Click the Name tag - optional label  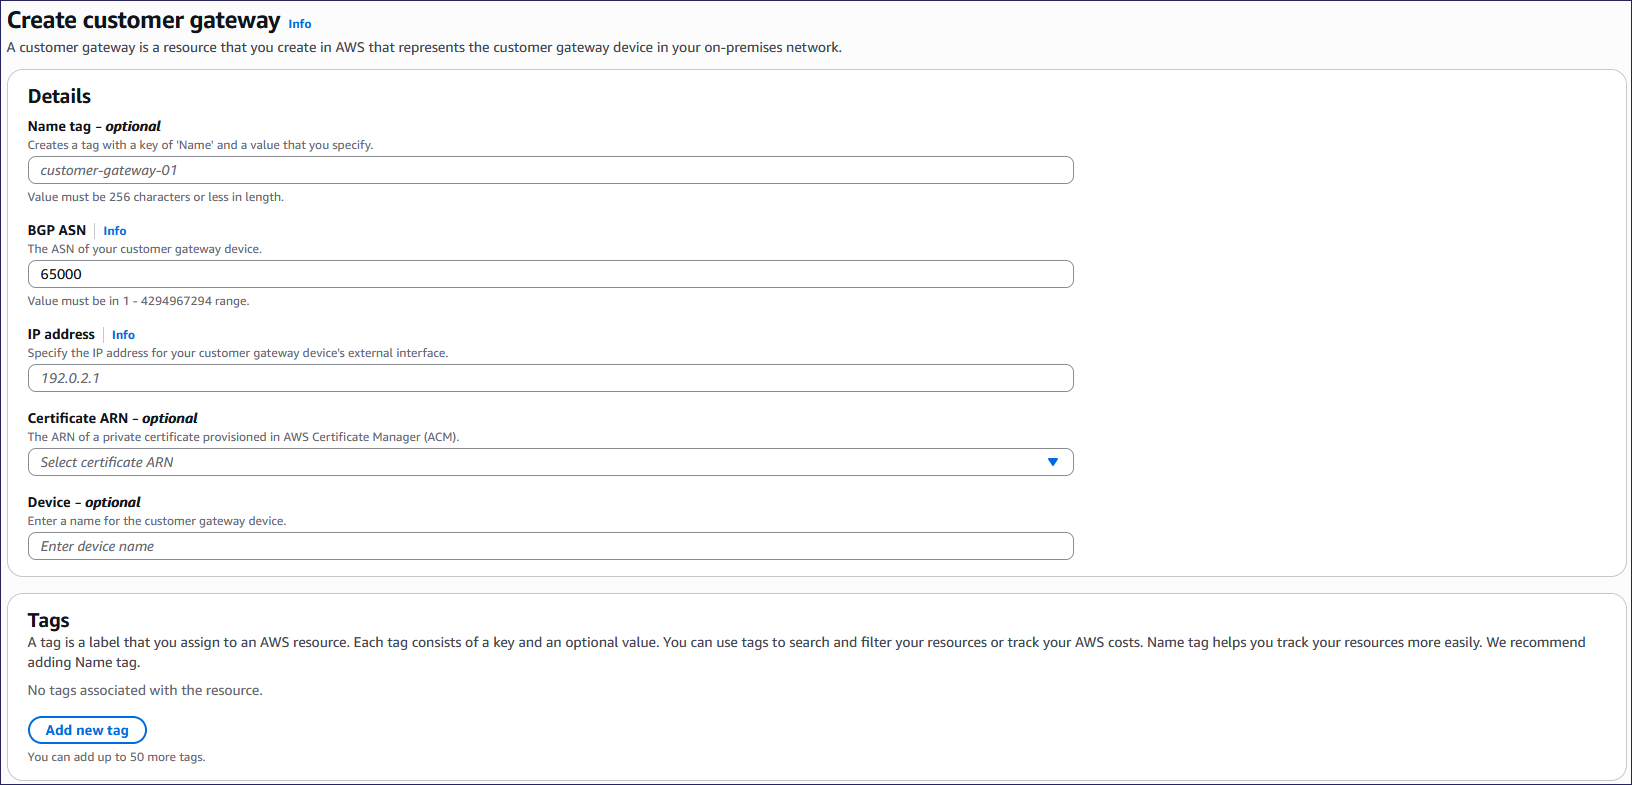(x=94, y=126)
